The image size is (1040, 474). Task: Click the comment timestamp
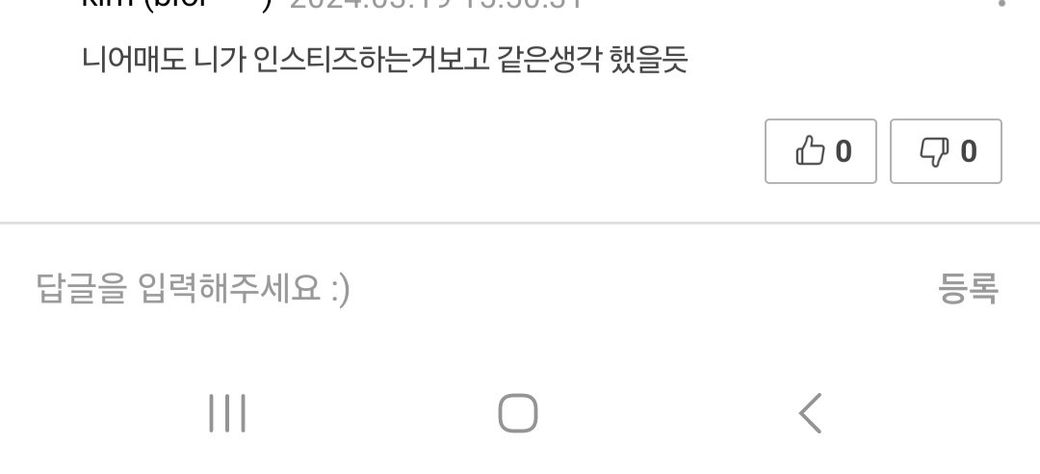(436, 3)
